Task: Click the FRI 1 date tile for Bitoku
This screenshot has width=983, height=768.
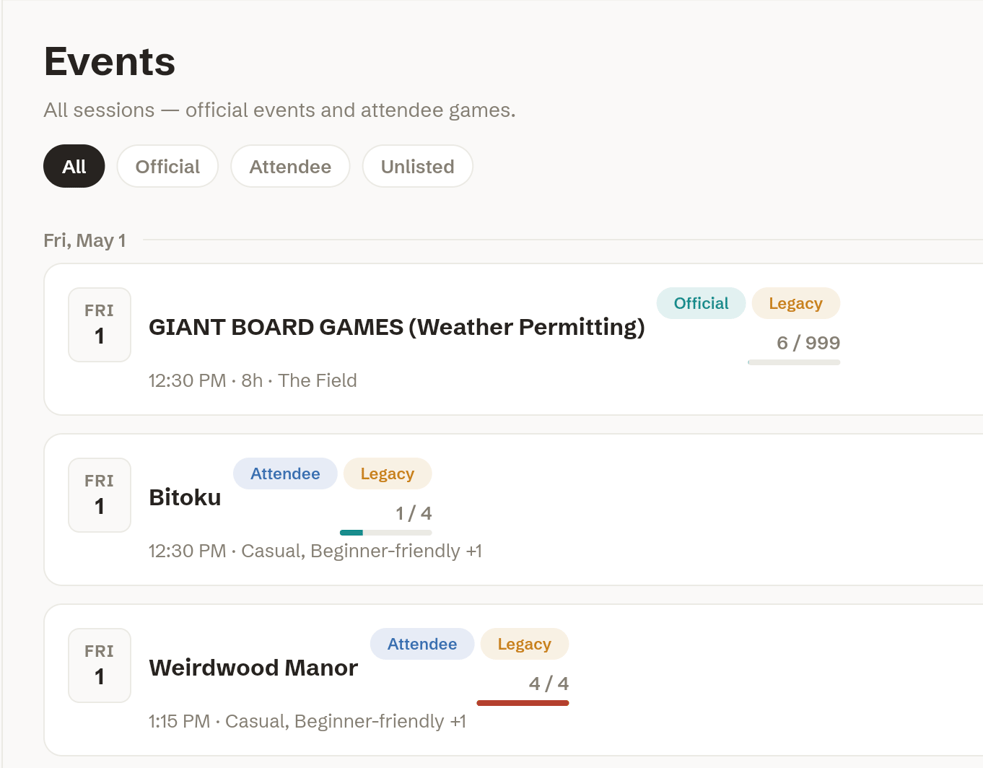Action: tap(100, 495)
